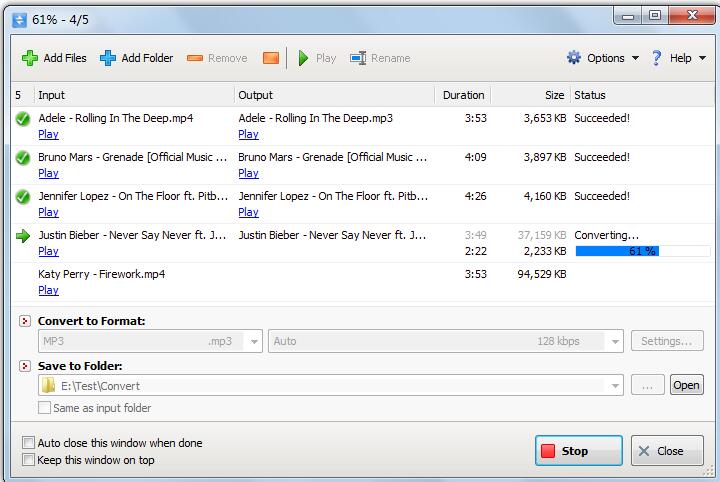Image resolution: width=720 pixels, height=482 pixels.
Task: Select the Katy Perry - Firework.mp4 row
Action: (x=363, y=282)
